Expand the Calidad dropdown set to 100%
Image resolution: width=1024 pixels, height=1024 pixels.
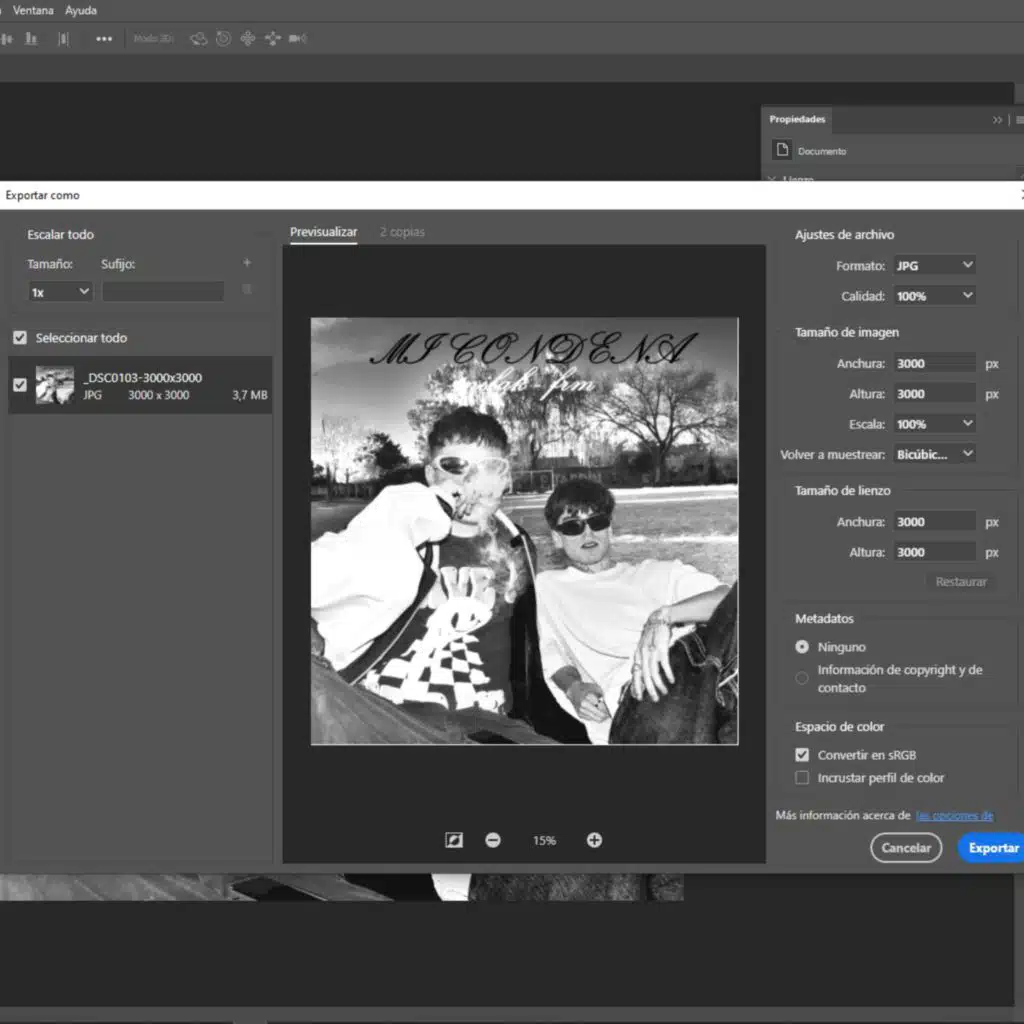934,296
